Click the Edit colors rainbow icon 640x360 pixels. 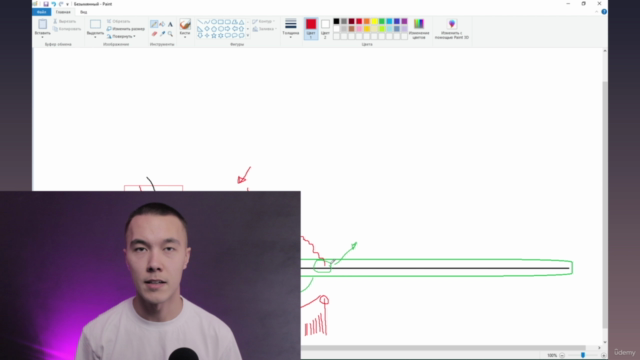(419, 24)
